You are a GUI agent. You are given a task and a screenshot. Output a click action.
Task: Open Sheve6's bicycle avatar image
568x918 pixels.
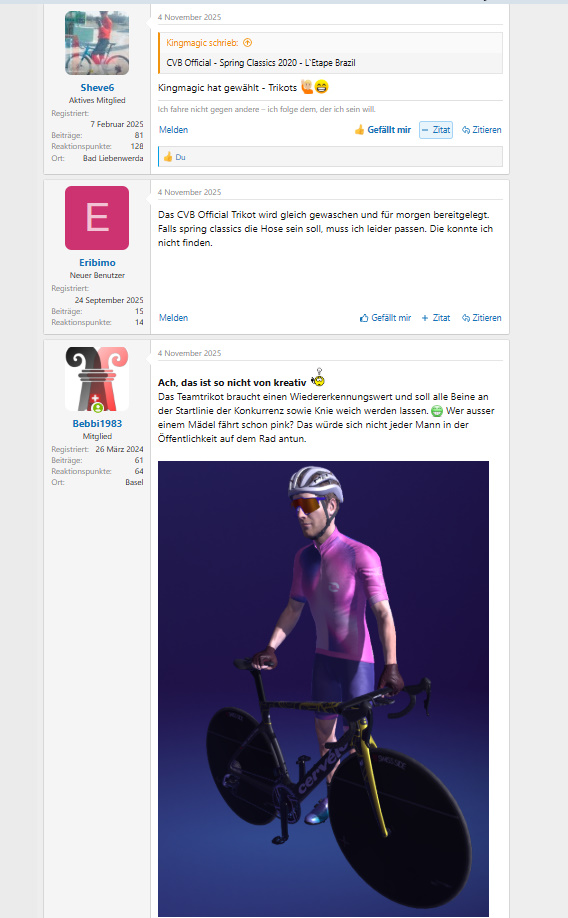coord(97,43)
